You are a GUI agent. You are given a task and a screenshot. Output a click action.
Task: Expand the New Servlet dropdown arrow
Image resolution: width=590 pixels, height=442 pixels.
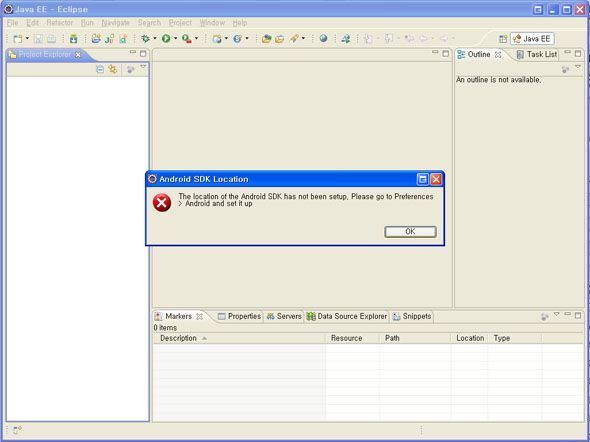coord(247,38)
